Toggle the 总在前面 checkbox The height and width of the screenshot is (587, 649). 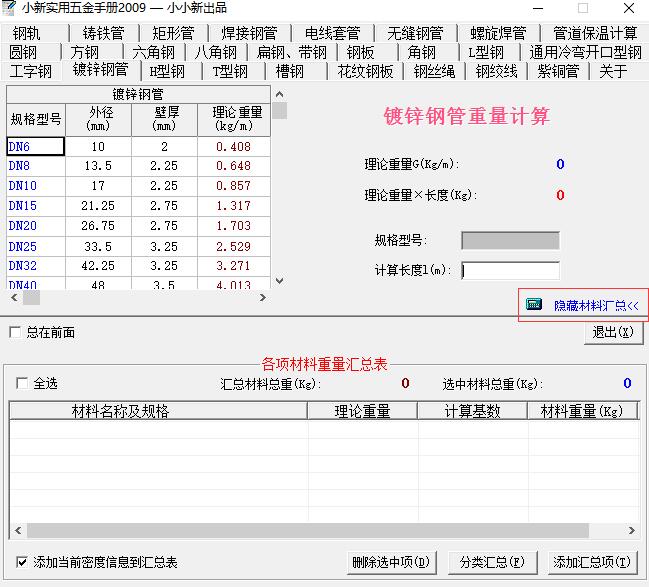point(15,332)
